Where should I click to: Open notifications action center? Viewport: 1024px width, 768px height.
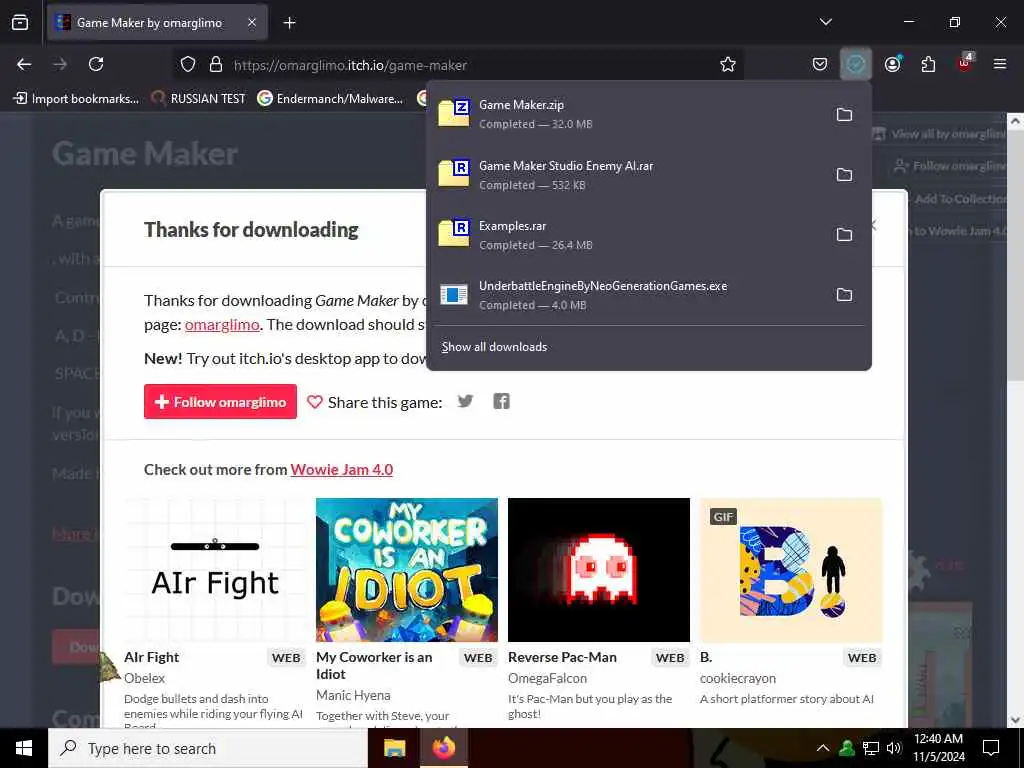[x=991, y=748]
